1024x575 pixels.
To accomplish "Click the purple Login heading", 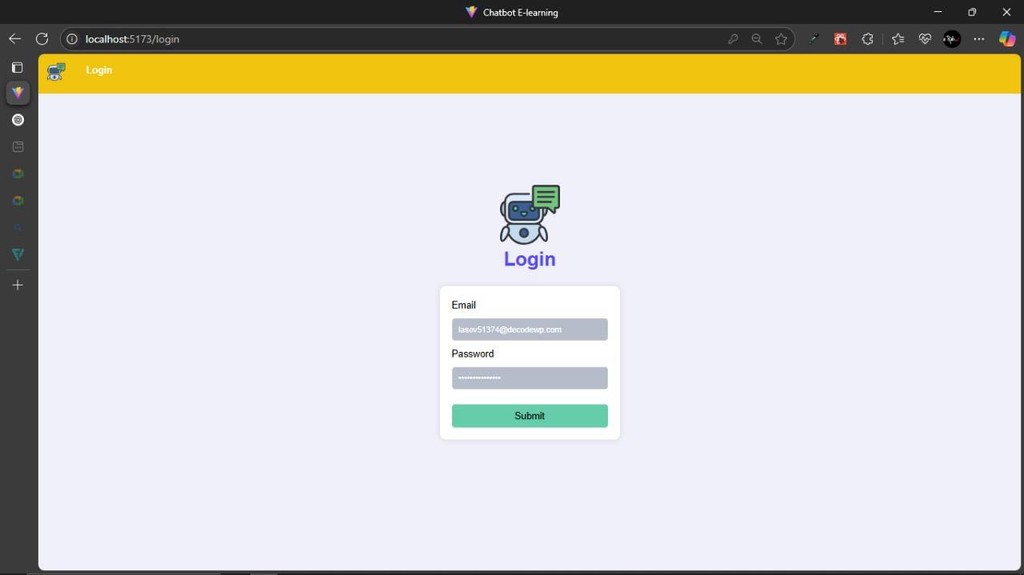I will [530, 259].
